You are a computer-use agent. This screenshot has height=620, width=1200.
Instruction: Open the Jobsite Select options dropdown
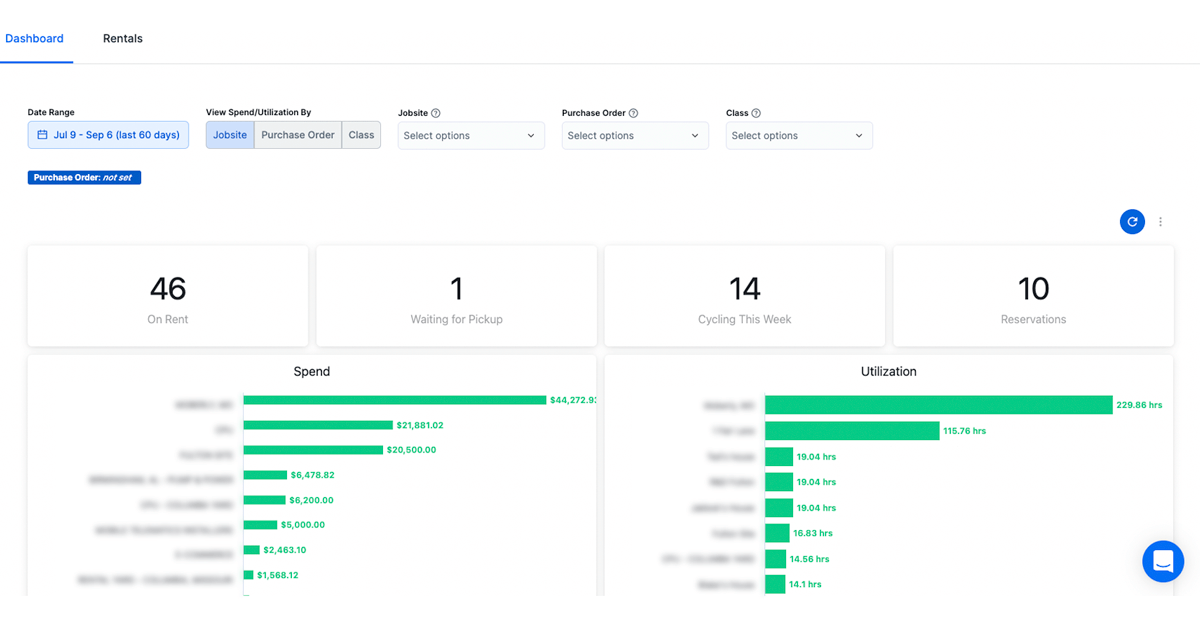[470, 135]
